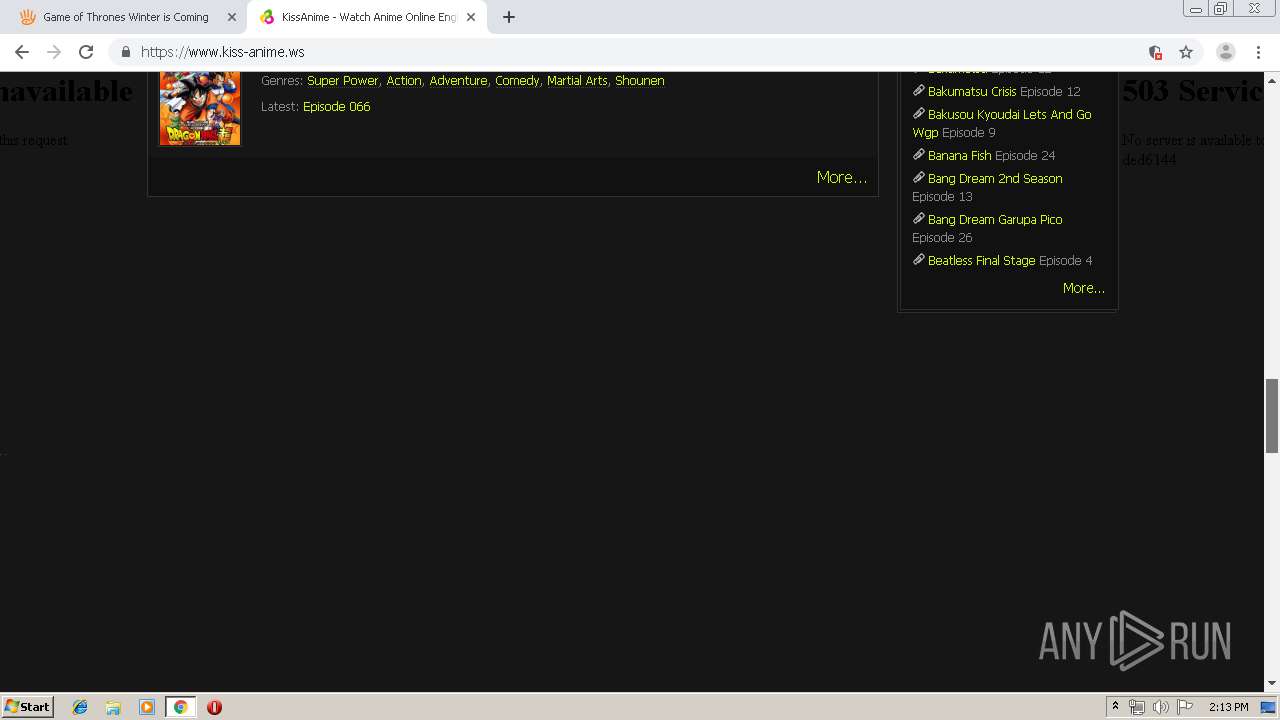
Task: Open Bang Dream 2nd Season link
Action: pyautogui.click(x=995, y=178)
